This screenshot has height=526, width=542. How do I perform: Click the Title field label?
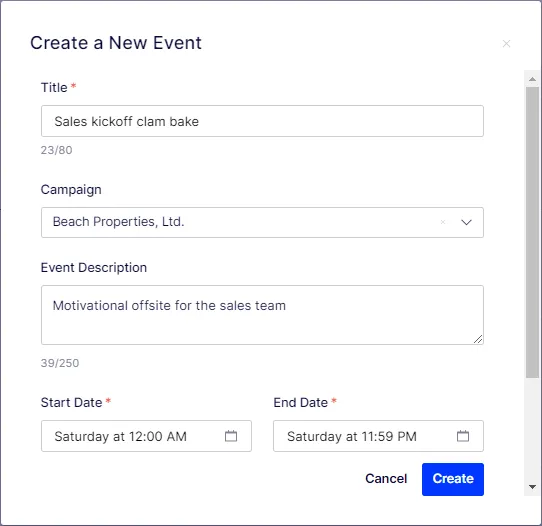[54, 87]
